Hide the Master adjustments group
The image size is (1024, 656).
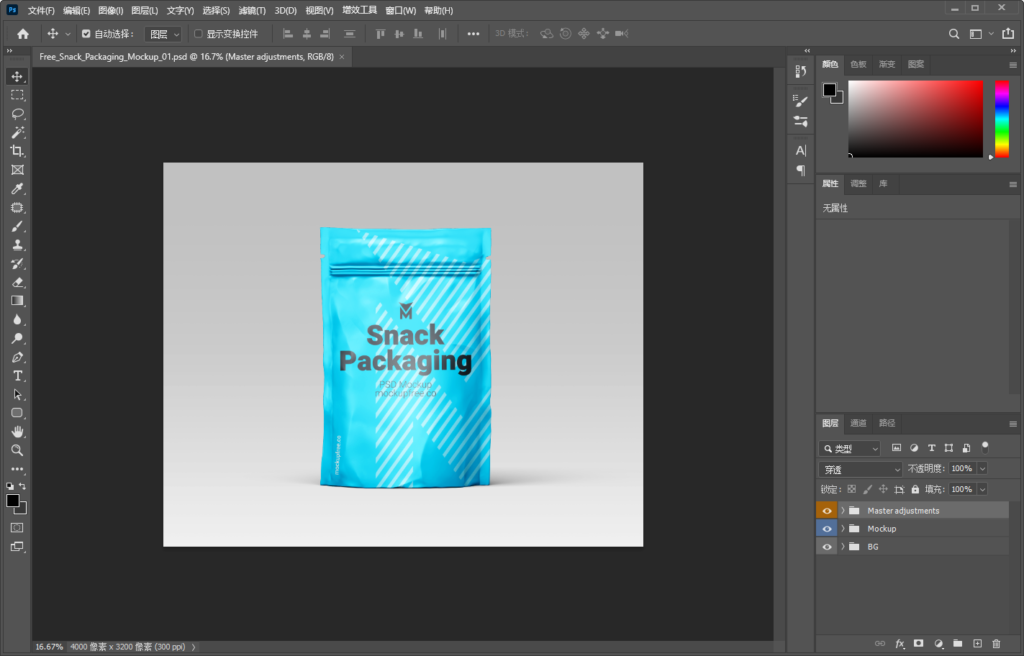tap(827, 510)
